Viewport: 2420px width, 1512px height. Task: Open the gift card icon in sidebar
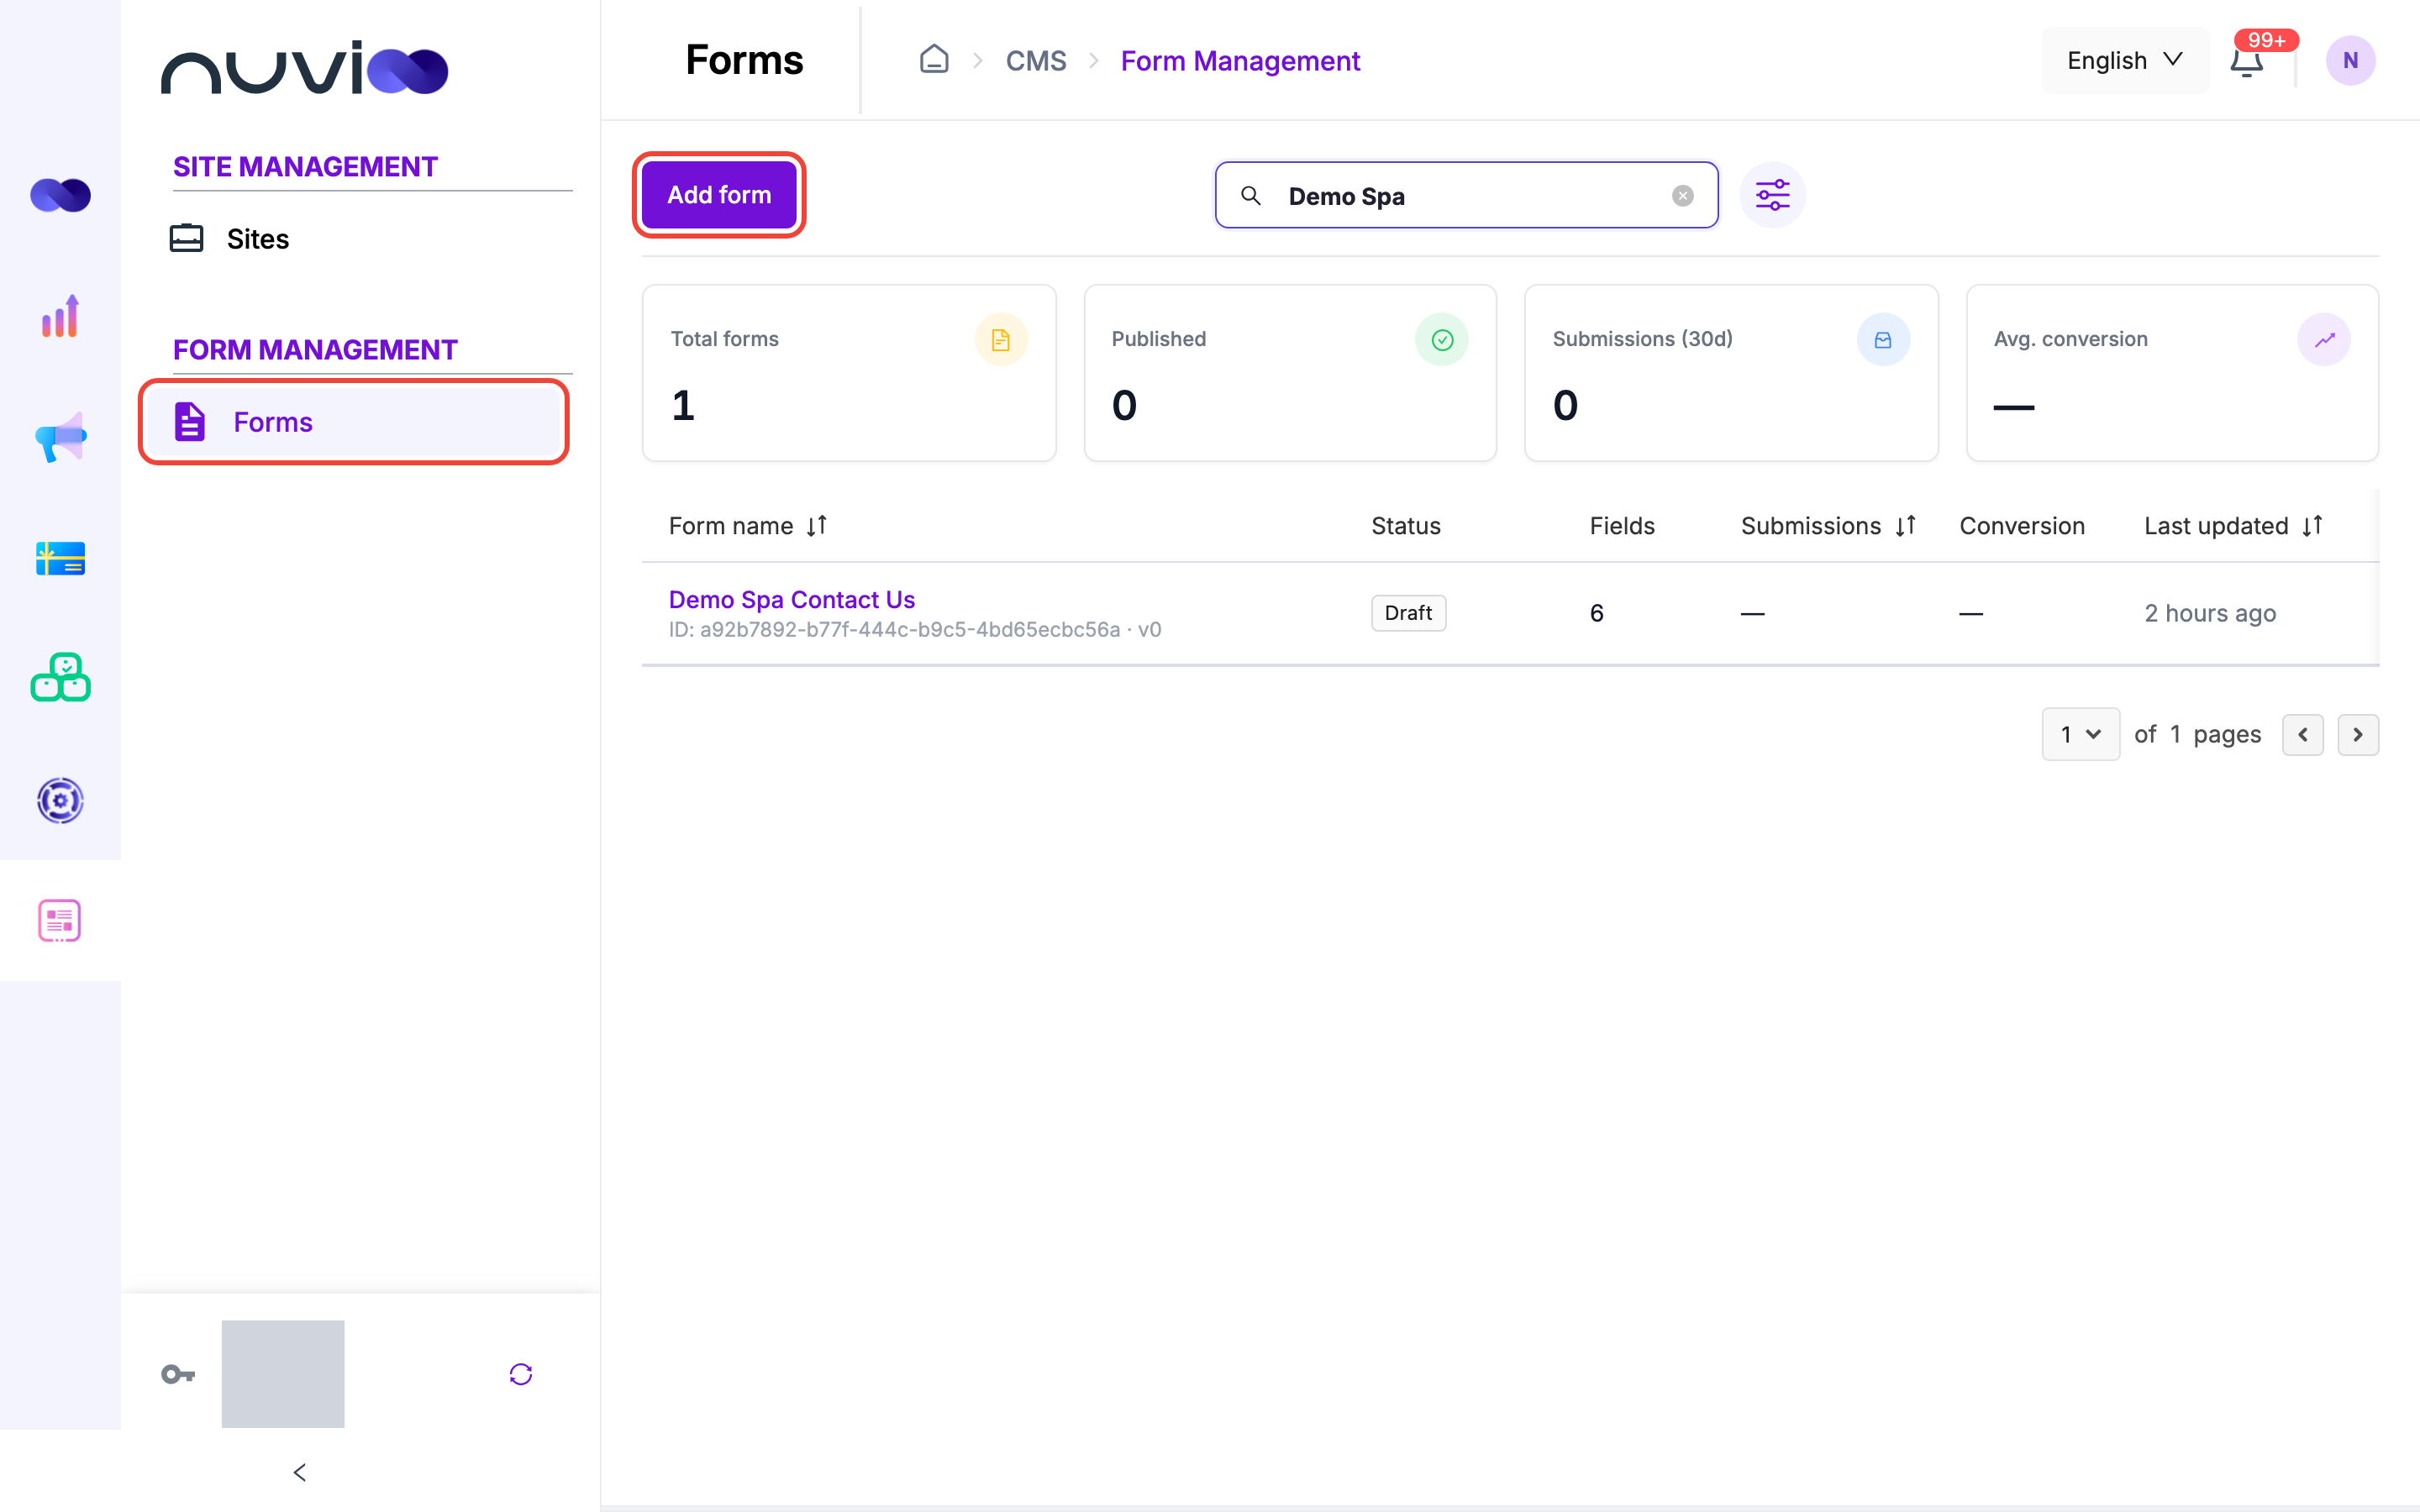pos(60,558)
